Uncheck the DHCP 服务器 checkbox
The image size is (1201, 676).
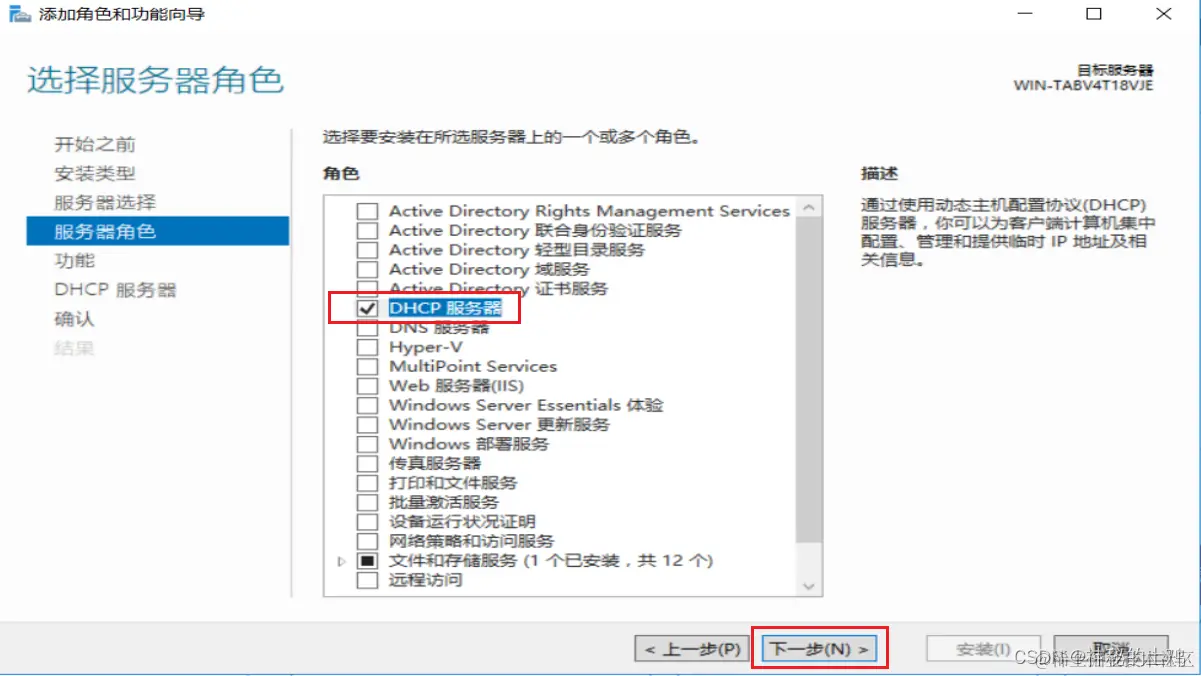(368, 309)
